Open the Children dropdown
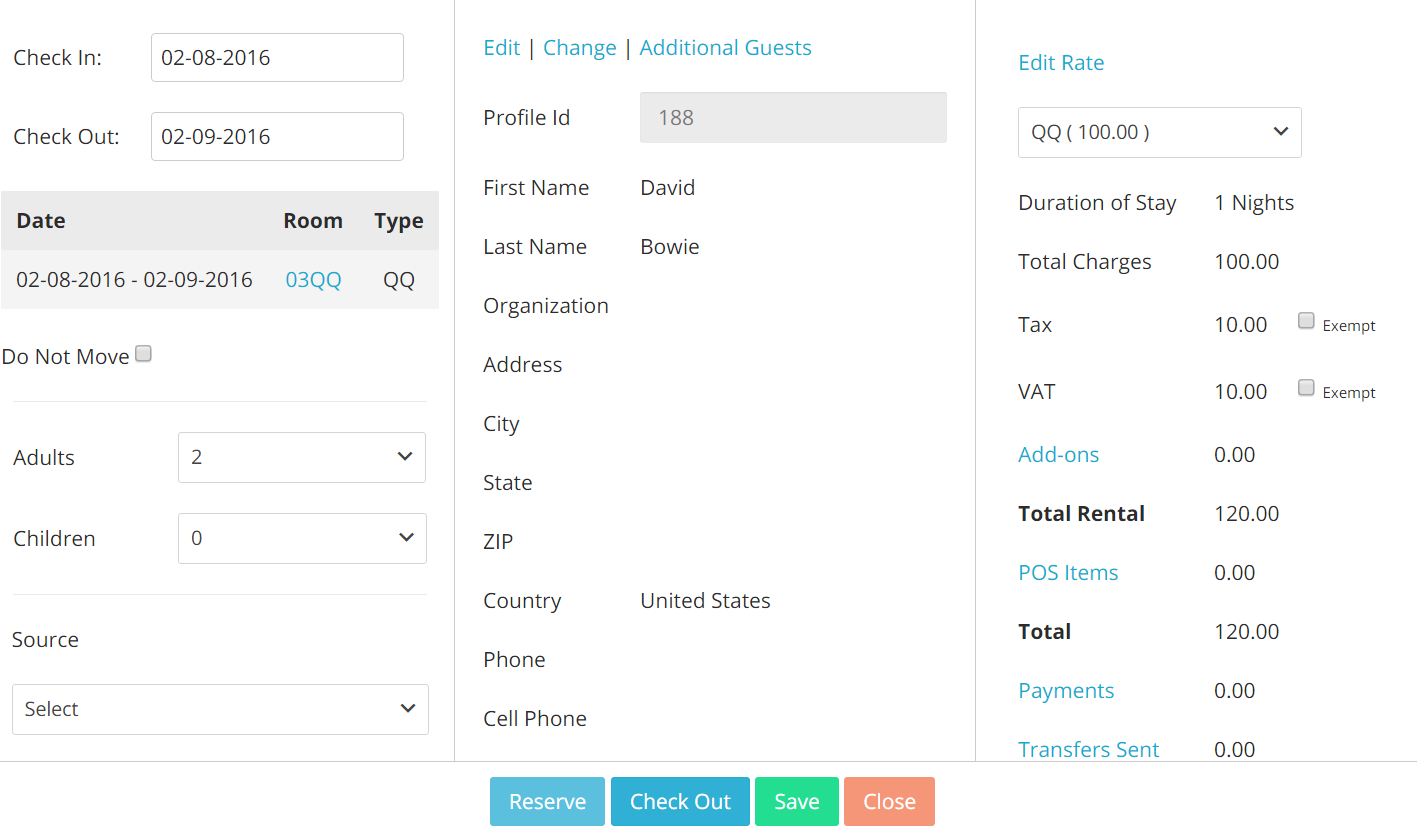 [x=302, y=539]
